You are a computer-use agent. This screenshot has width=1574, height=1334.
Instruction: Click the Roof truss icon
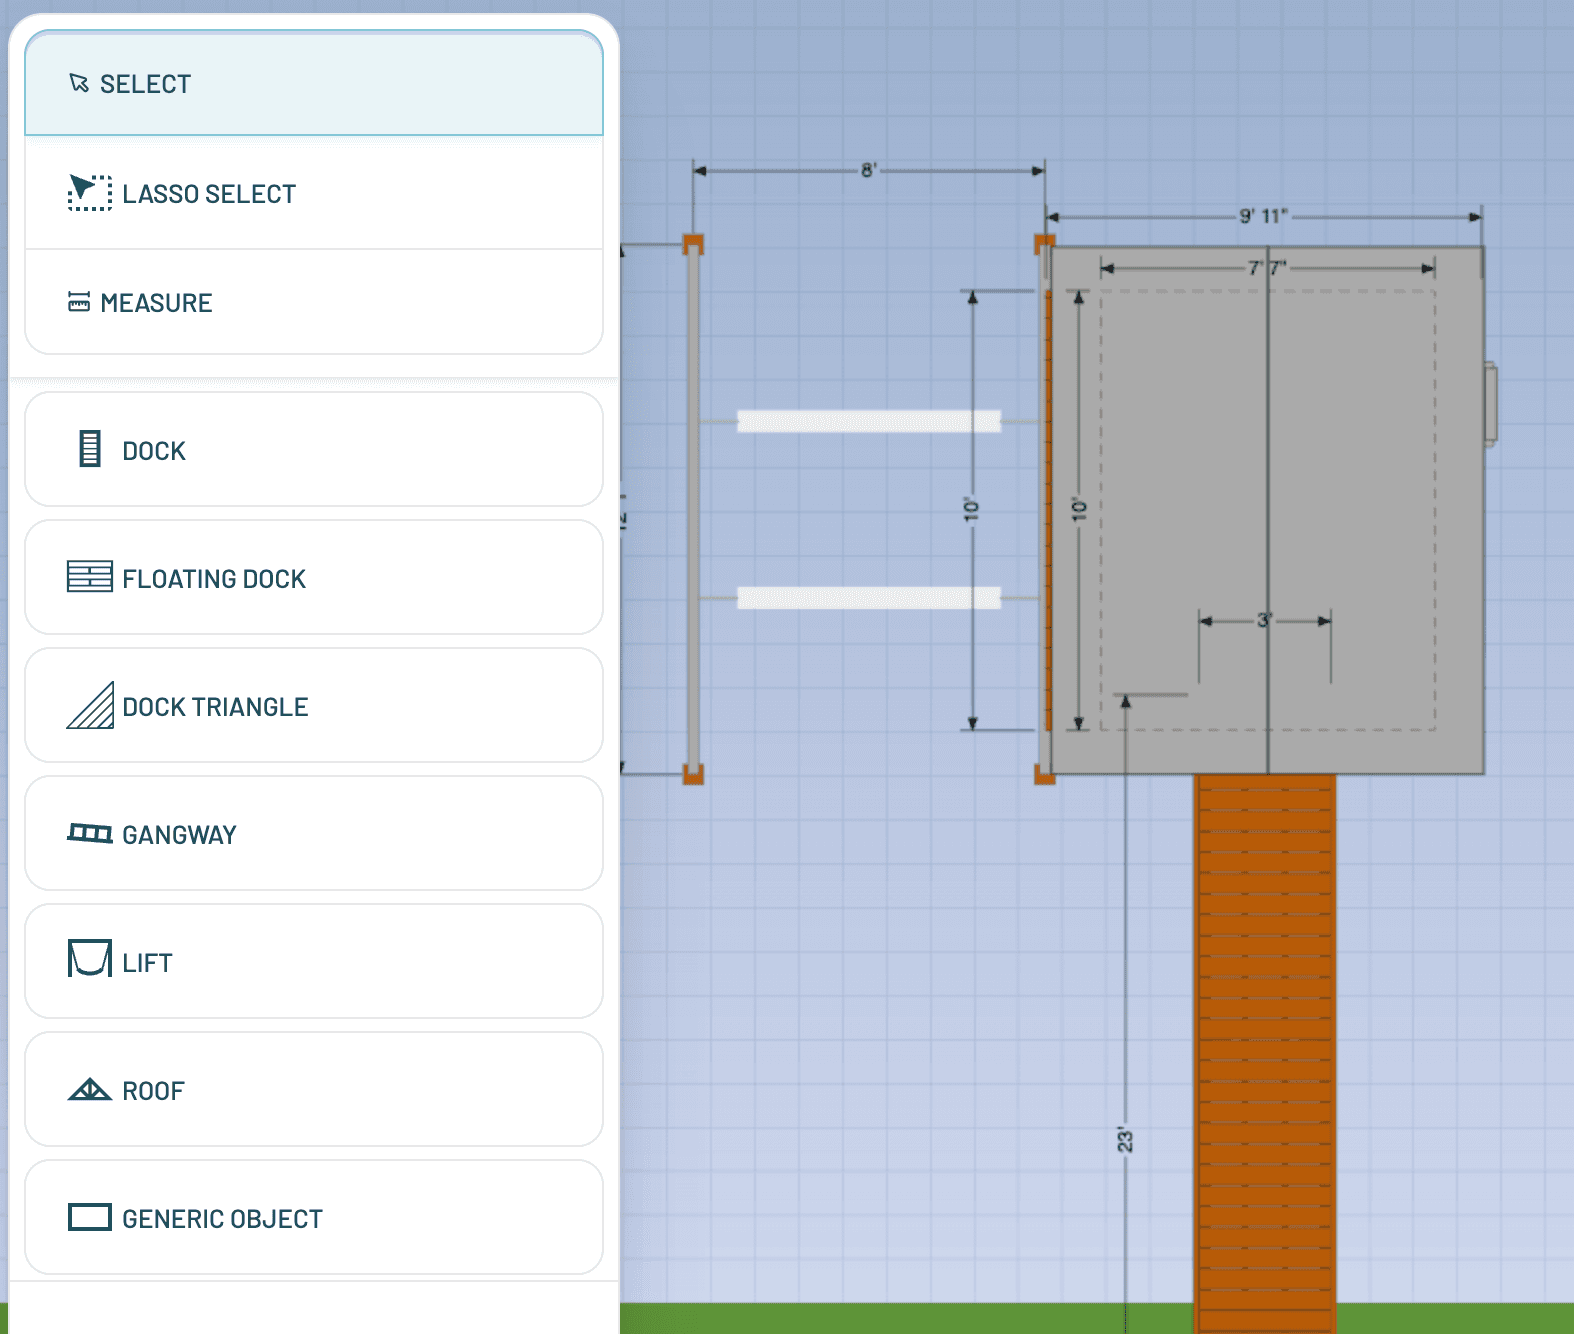point(90,1089)
